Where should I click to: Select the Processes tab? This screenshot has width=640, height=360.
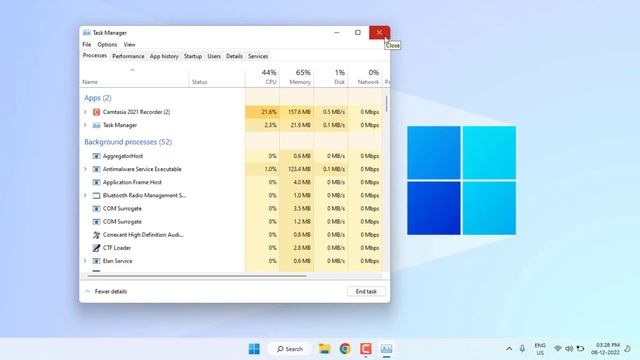click(x=95, y=56)
